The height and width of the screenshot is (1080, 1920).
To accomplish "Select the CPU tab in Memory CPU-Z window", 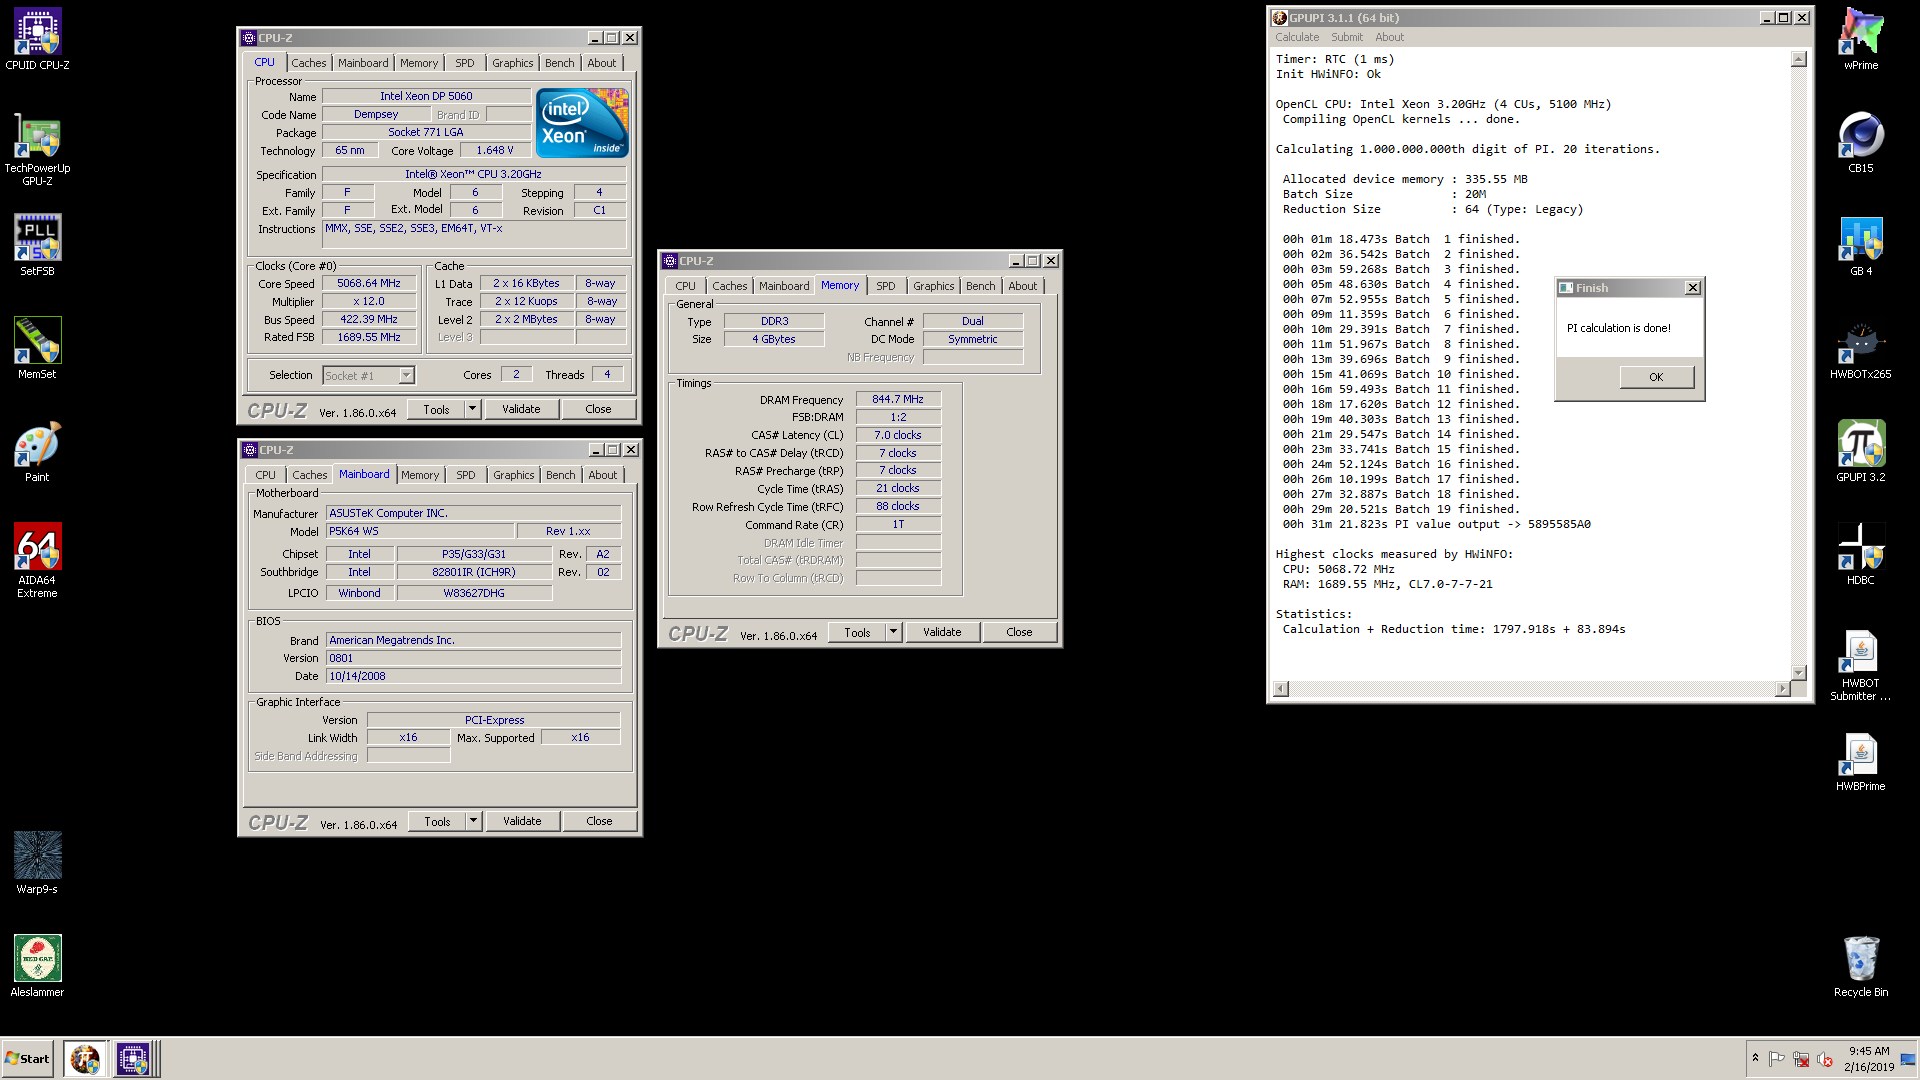I will coord(685,286).
